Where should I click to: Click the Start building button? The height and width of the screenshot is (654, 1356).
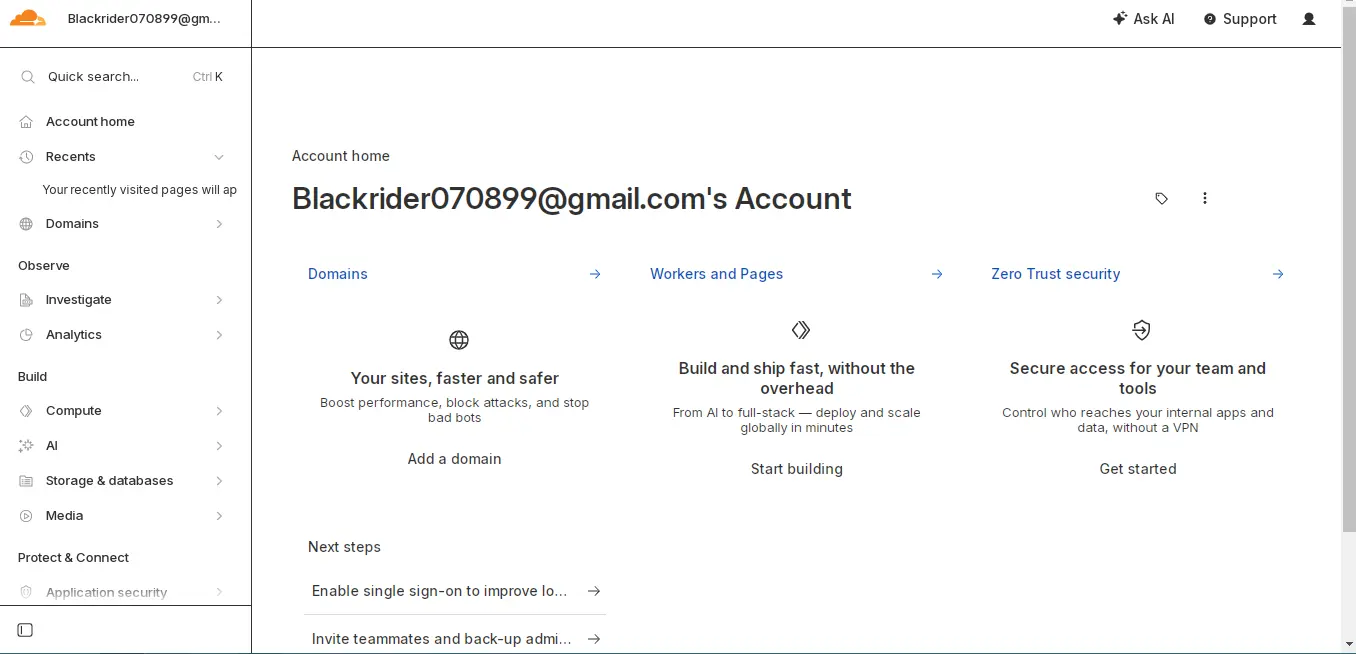click(x=797, y=469)
